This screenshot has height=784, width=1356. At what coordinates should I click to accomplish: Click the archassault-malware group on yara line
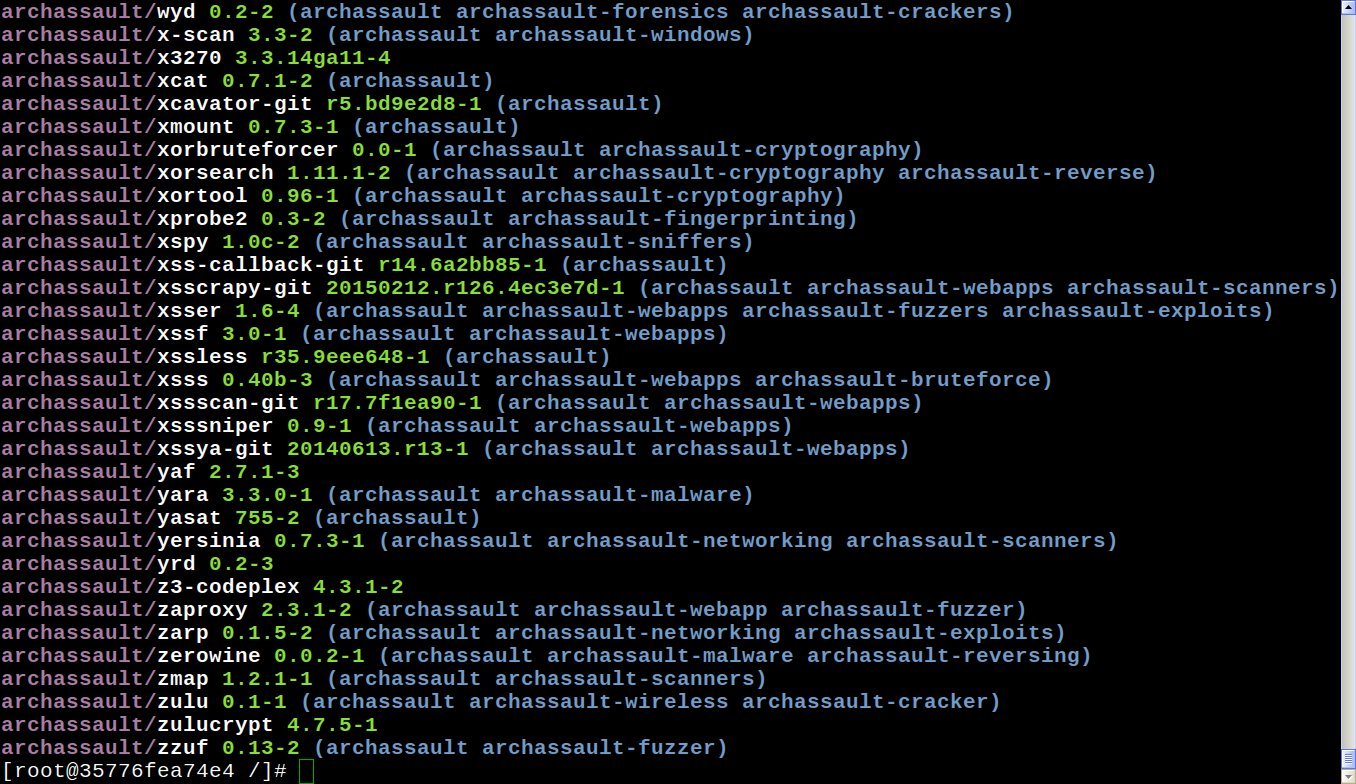point(618,495)
